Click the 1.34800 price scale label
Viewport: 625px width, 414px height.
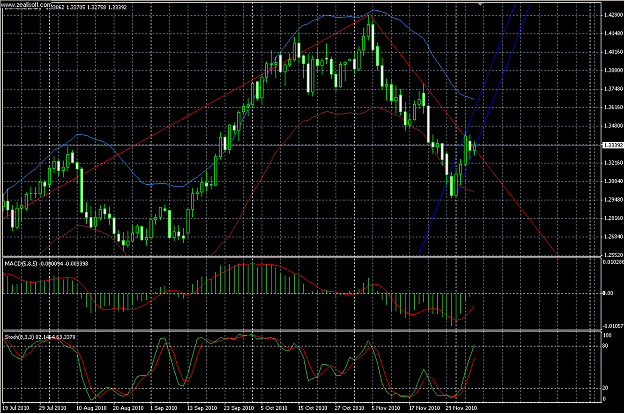[x=613, y=126]
